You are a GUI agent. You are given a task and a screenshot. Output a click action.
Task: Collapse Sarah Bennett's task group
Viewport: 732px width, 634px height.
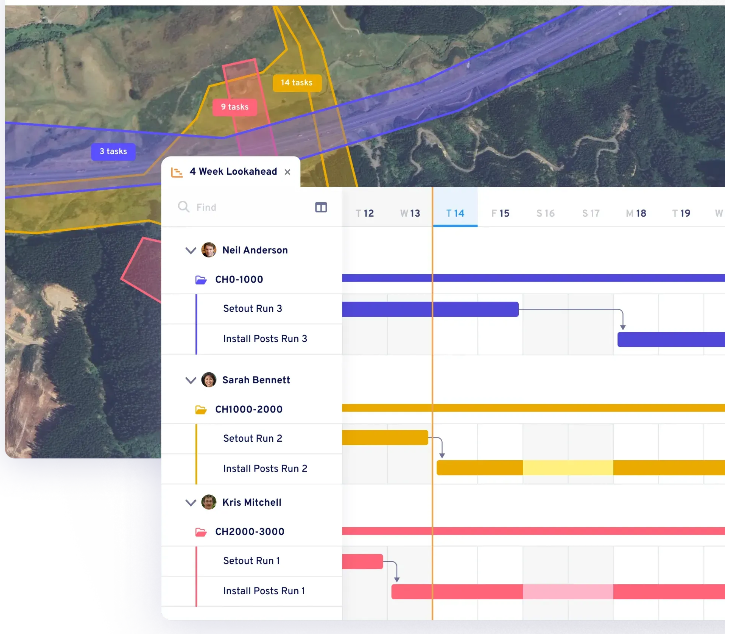pyautogui.click(x=190, y=380)
